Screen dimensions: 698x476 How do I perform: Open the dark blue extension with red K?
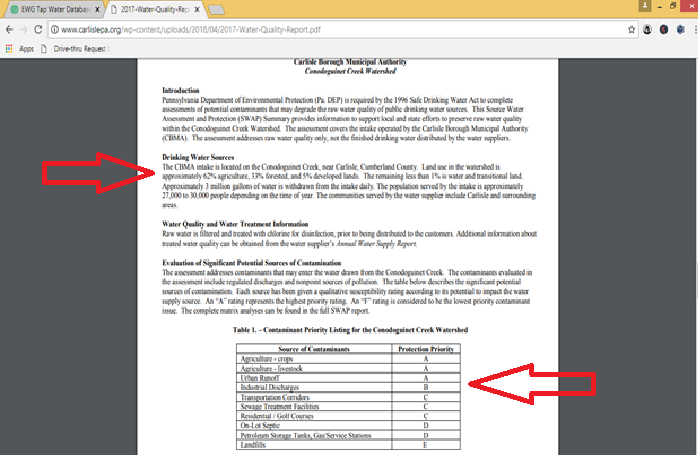[x=664, y=30]
